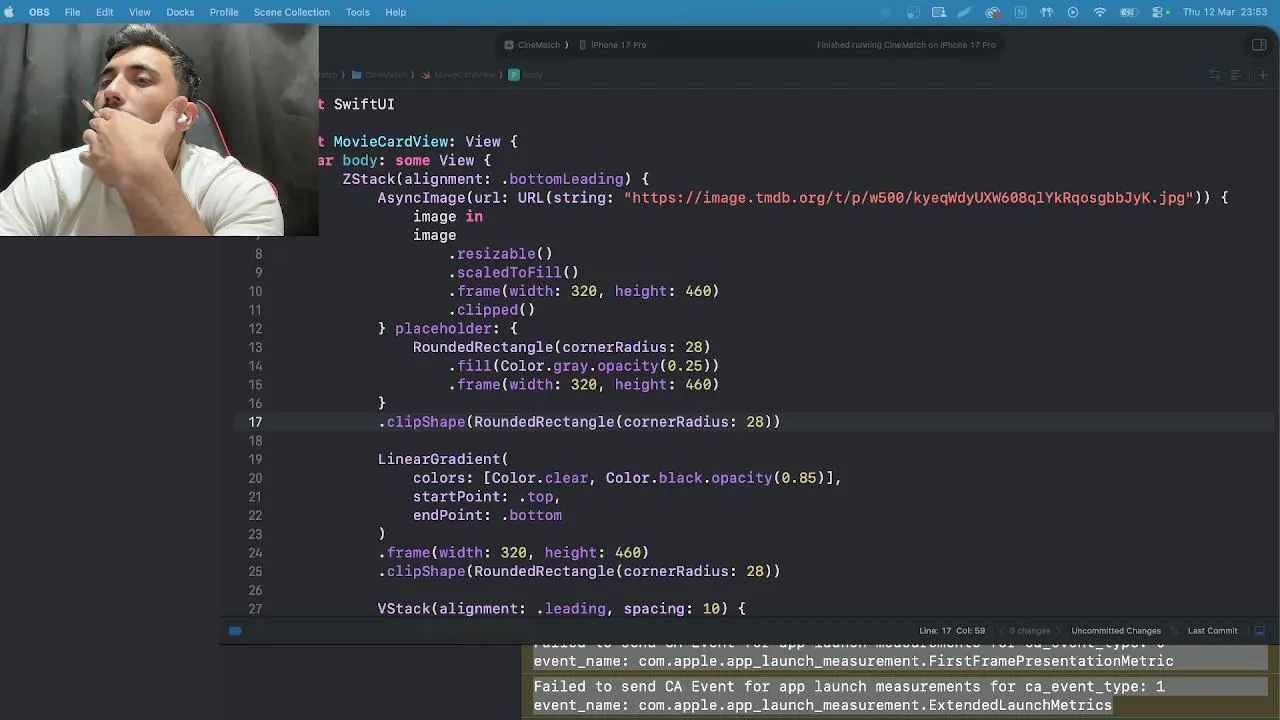Toggle the Xcode inspector panel icon
The height and width of the screenshot is (720, 1280).
pos(1259,45)
